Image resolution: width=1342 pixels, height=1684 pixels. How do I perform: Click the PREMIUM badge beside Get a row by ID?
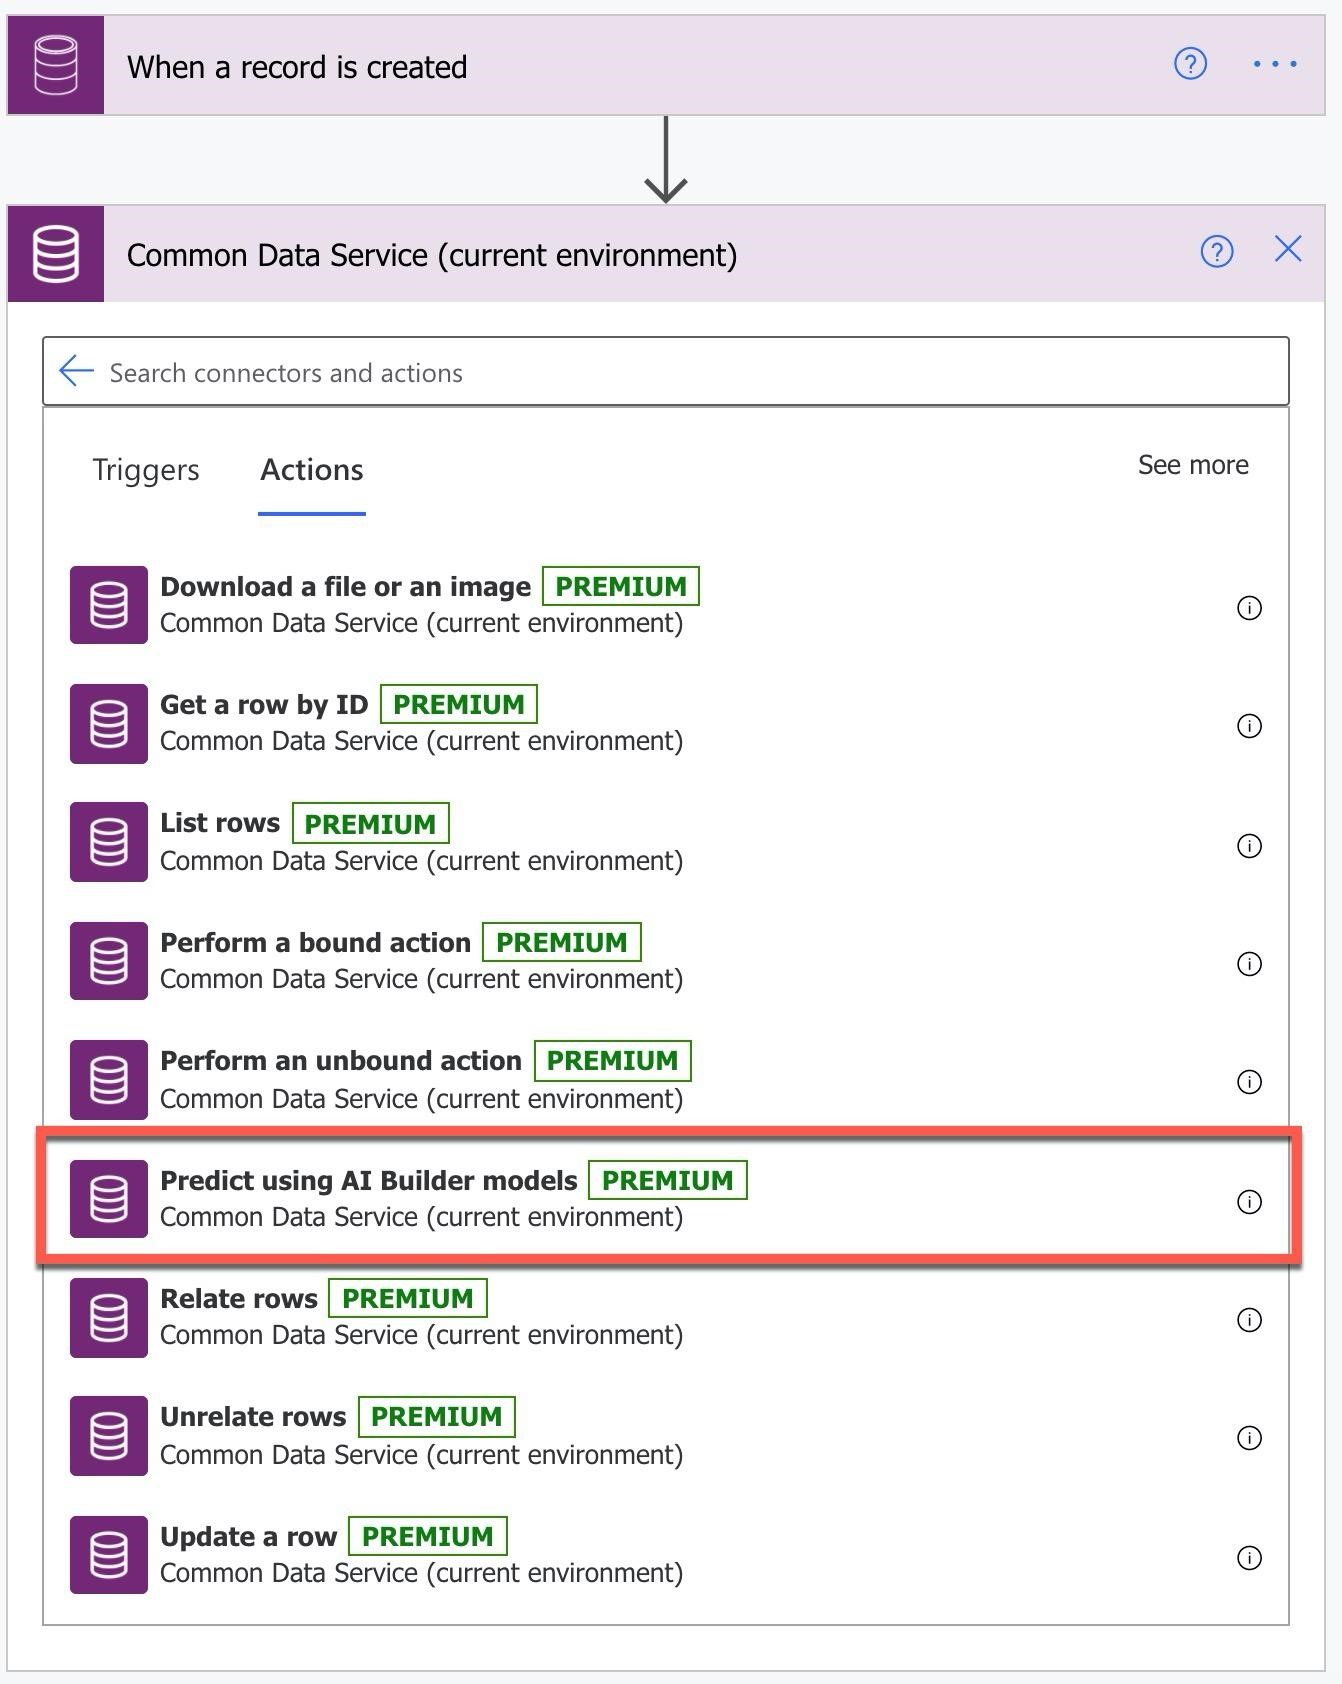[x=459, y=704]
